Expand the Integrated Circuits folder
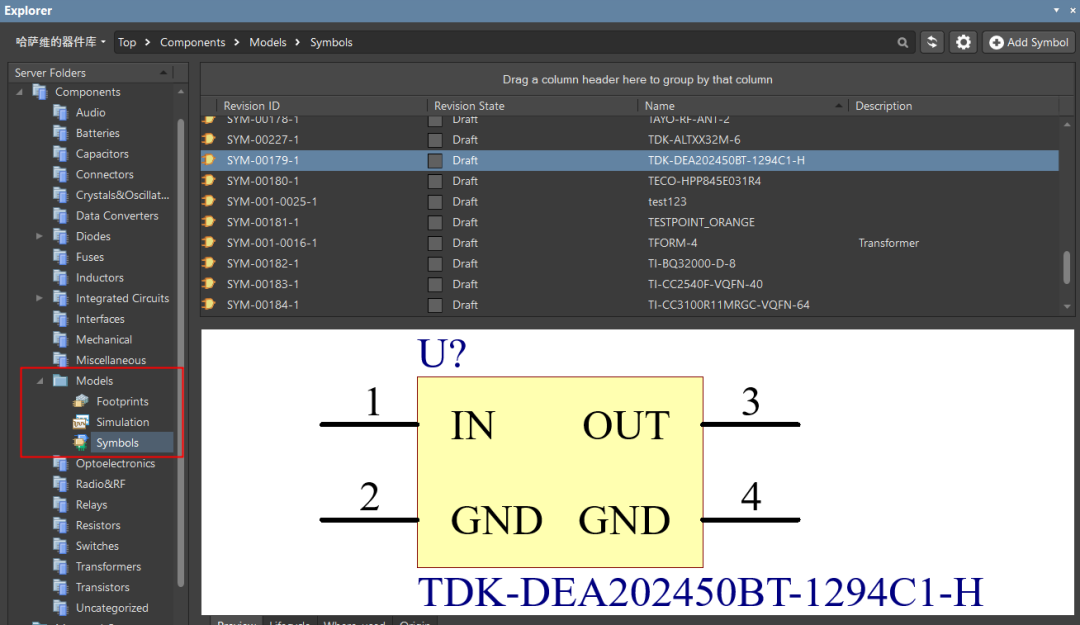The height and width of the screenshot is (625, 1080). pyautogui.click(x=39, y=298)
